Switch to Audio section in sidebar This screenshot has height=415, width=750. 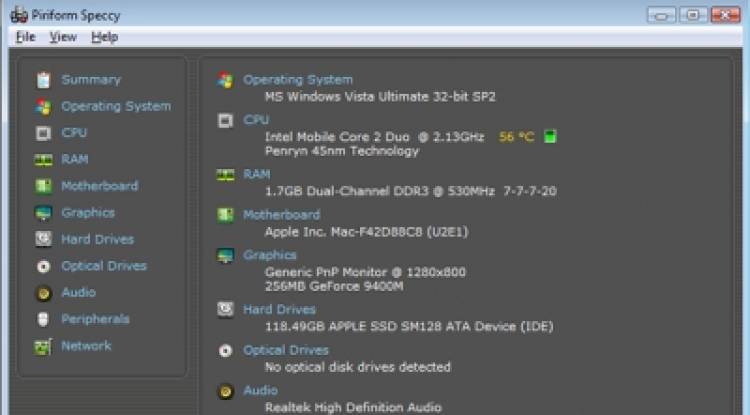coord(78,292)
